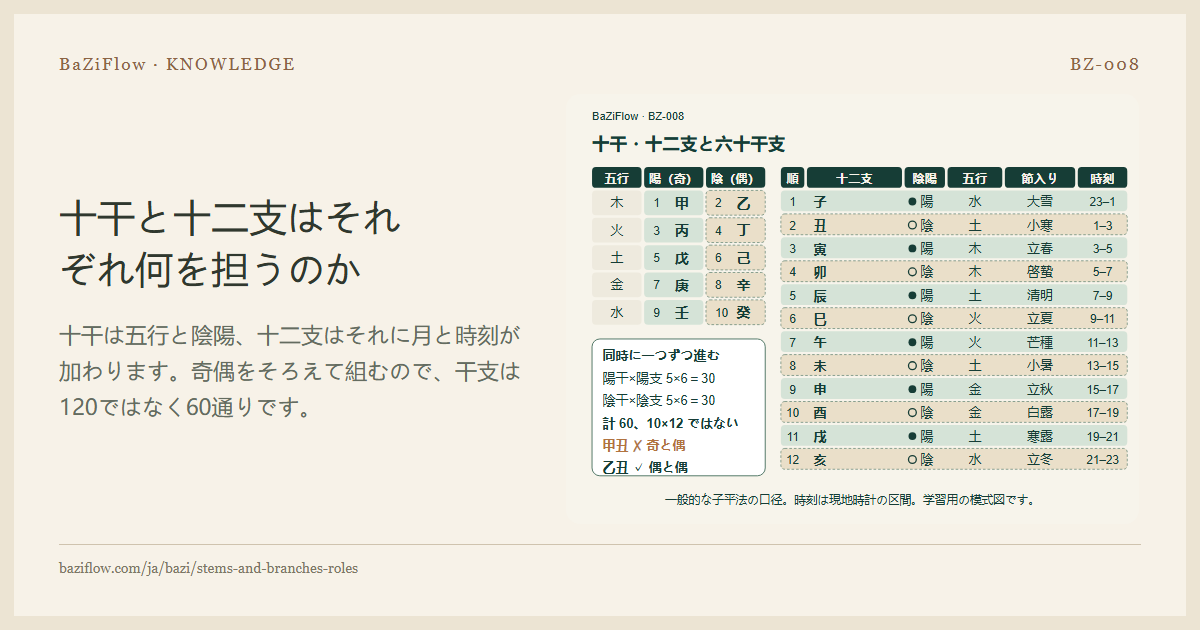This screenshot has width=1200, height=630.
Task: Click the small BaZiFlow · BZ-008 label above the chart
Action: point(638,116)
